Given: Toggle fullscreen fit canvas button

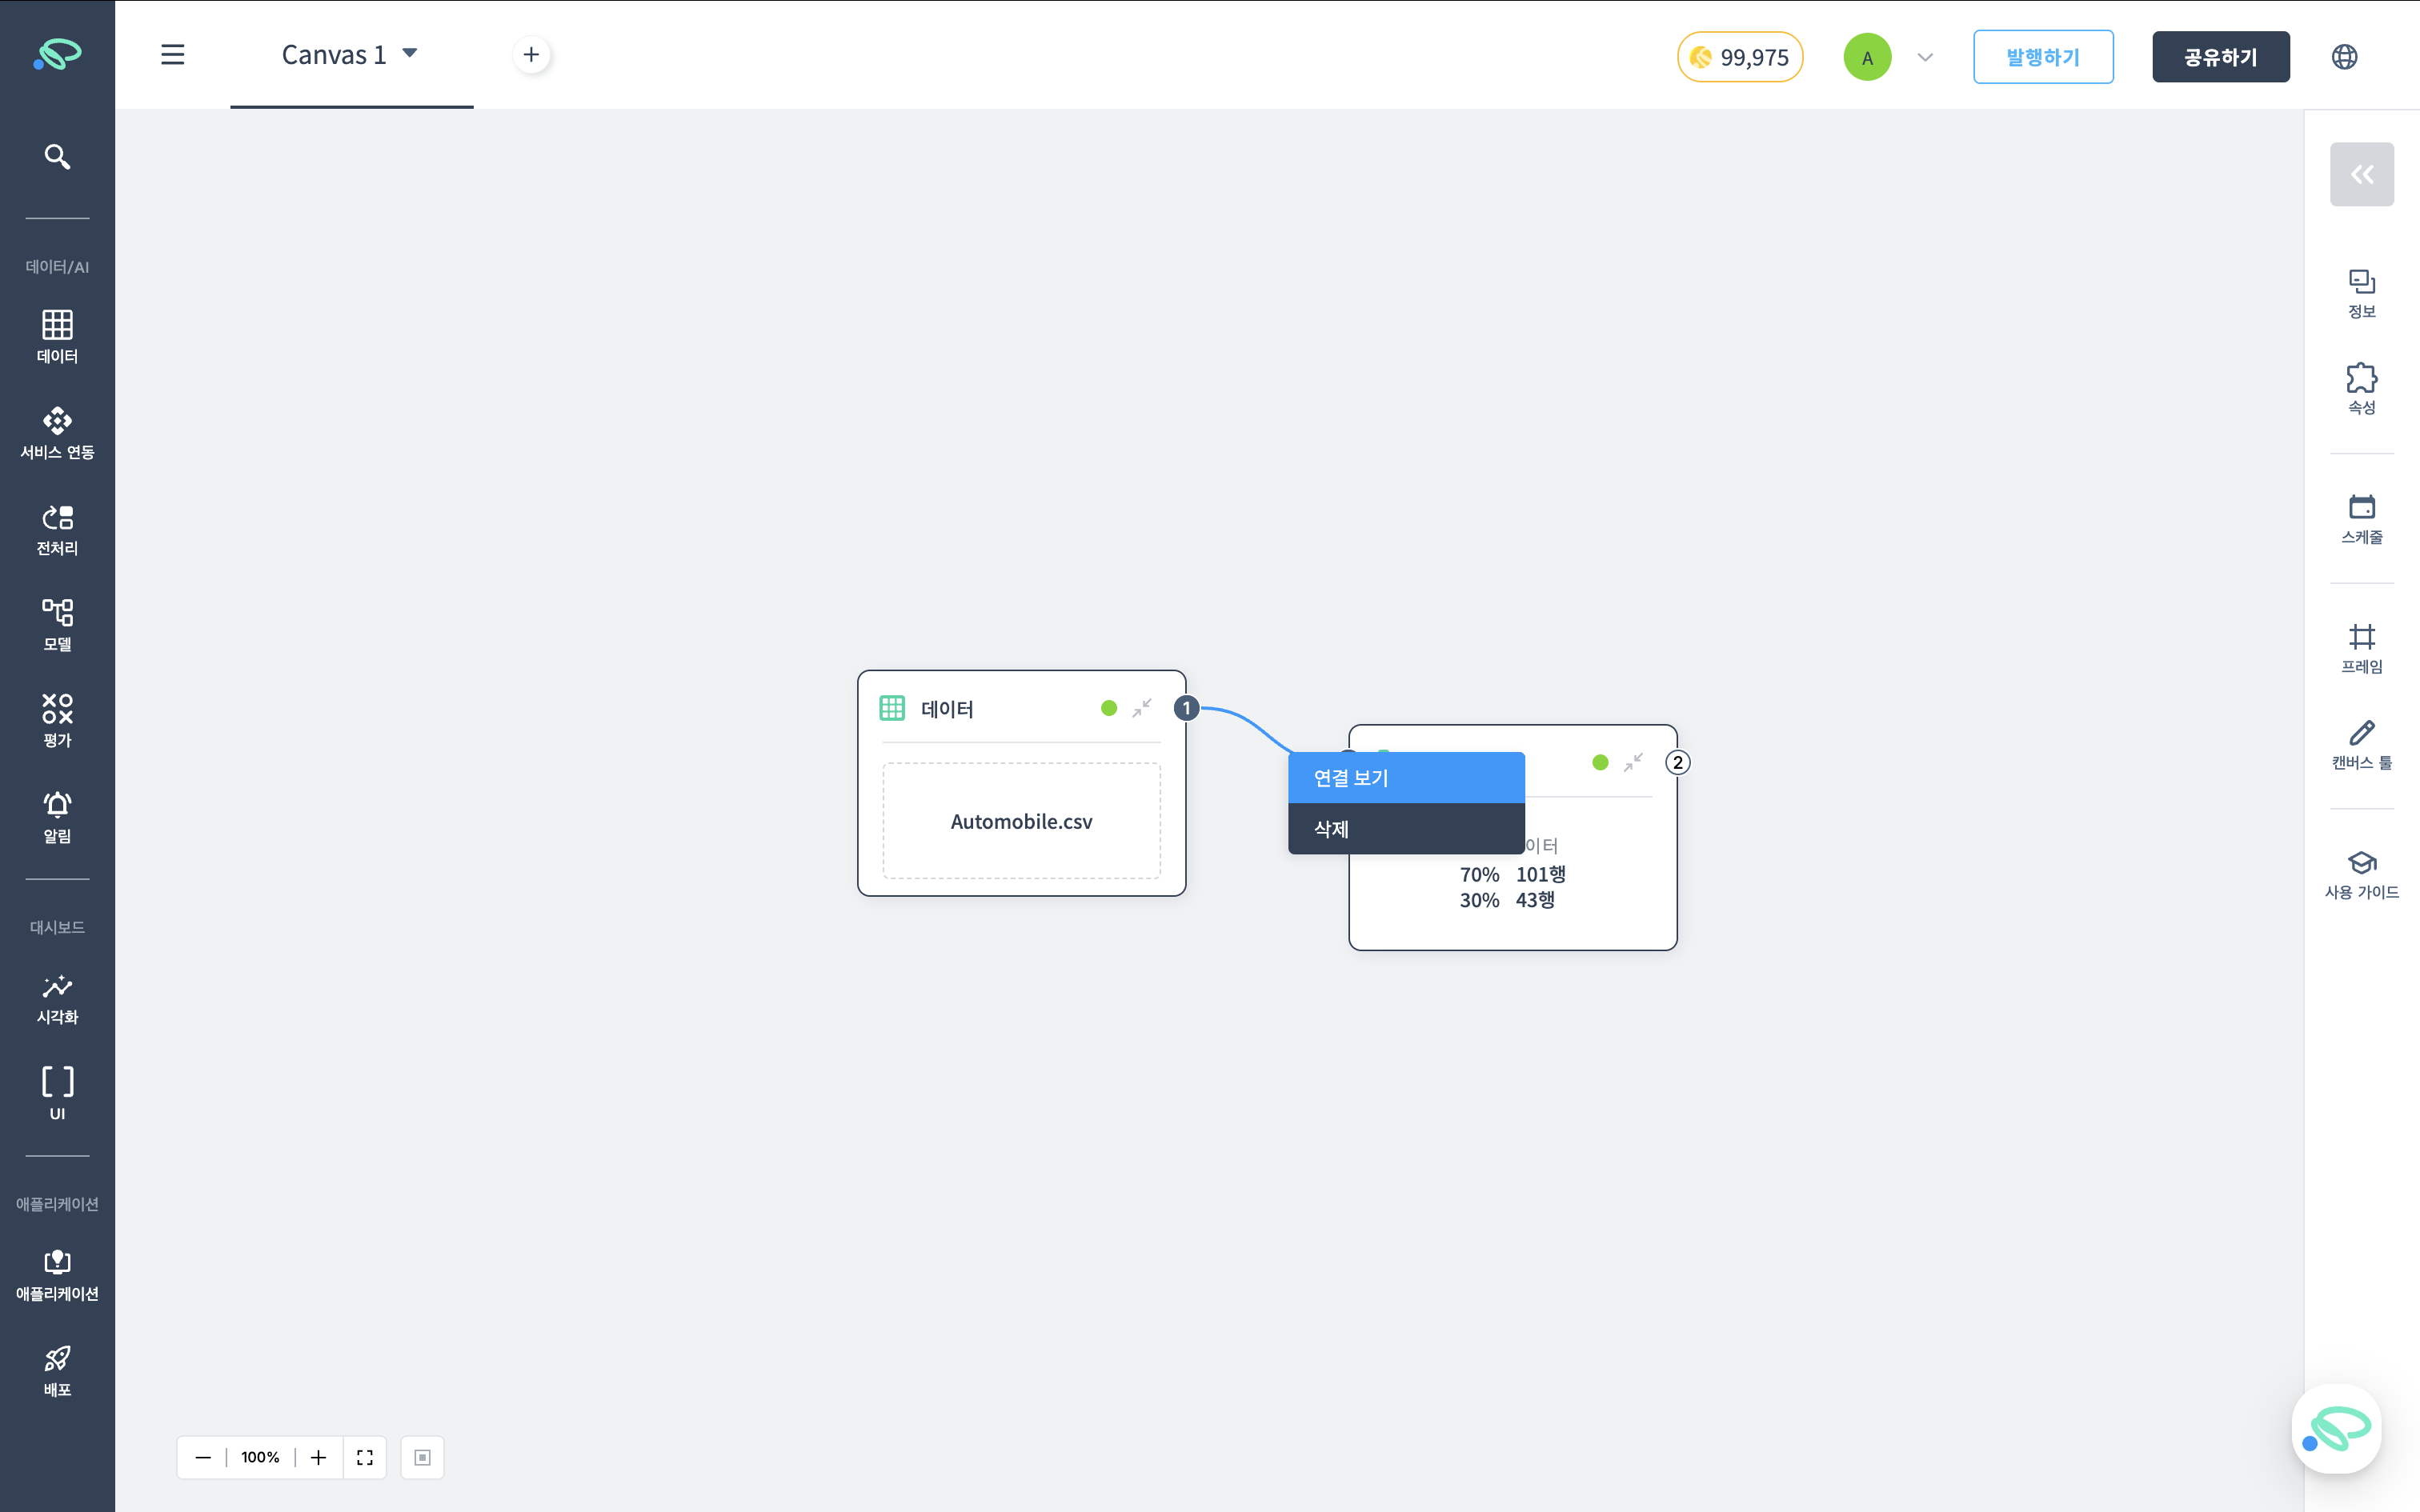Looking at the screenshot, I should (365, 1457).
